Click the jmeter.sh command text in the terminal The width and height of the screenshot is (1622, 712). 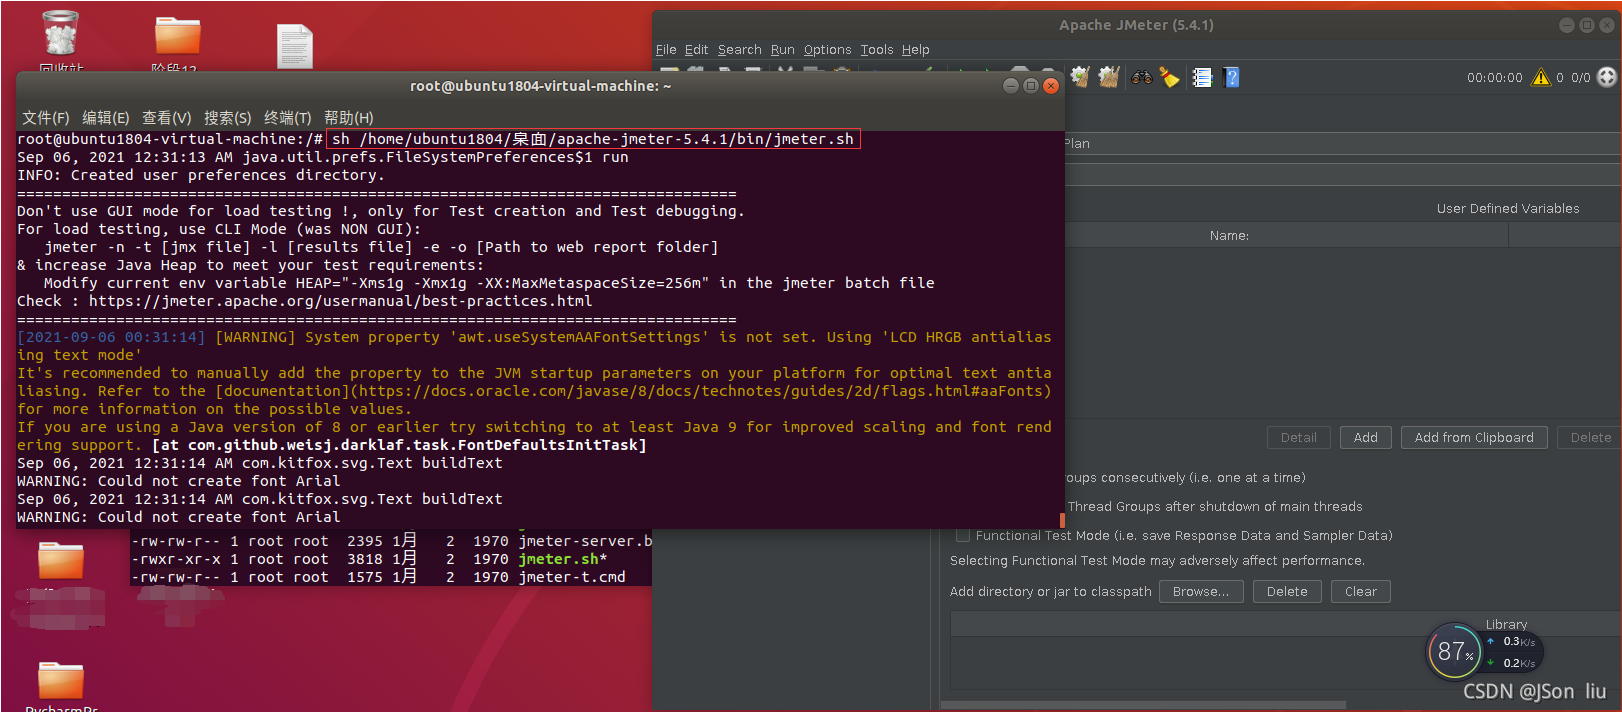[593, 139]
